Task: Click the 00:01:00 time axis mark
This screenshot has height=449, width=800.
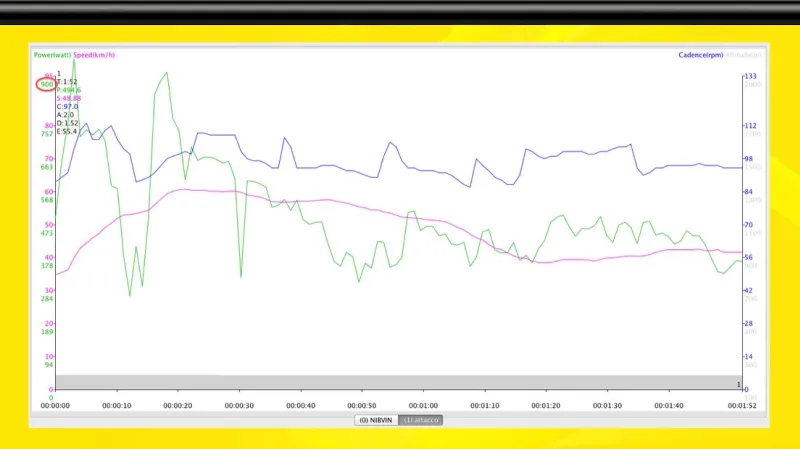Action: [x=423, y=405]
